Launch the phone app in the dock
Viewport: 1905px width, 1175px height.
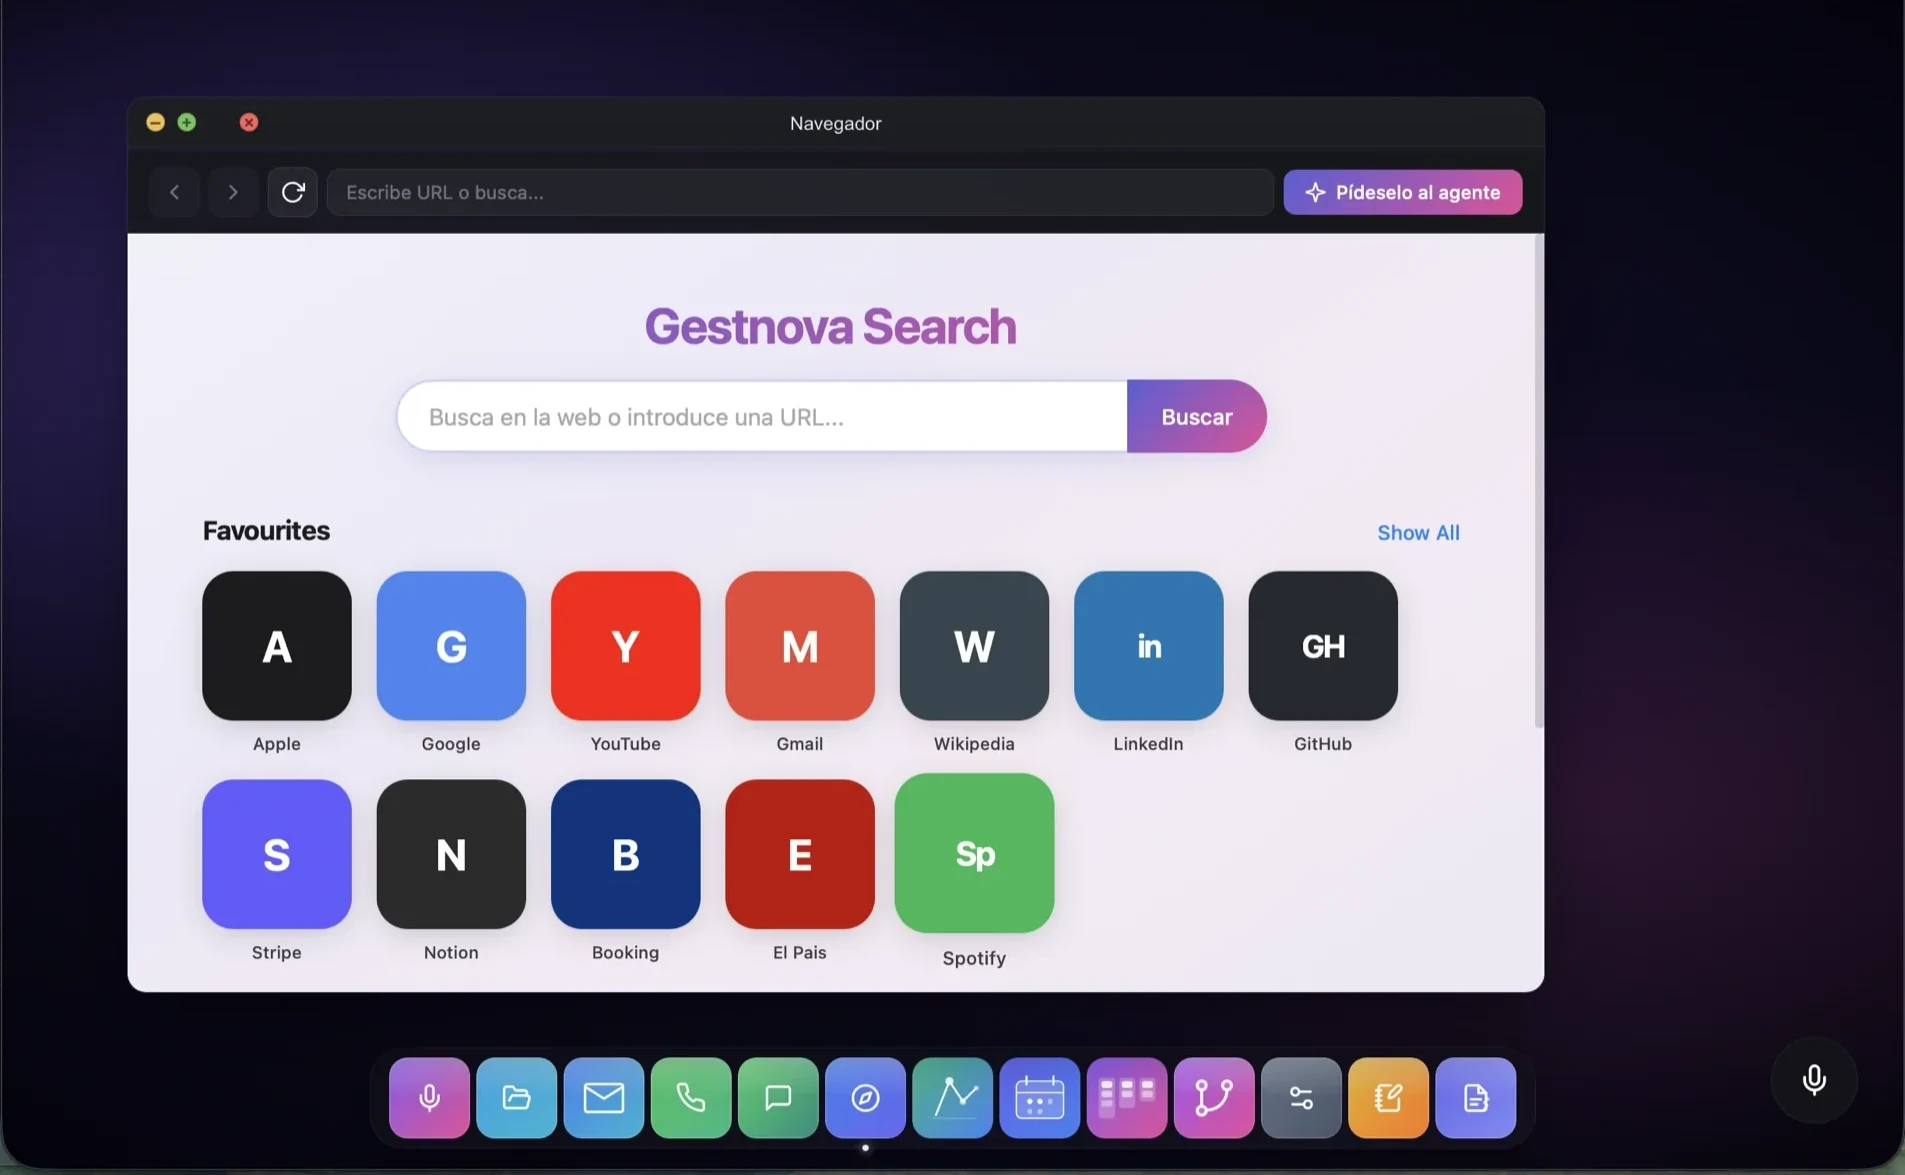coord(691,1098)
